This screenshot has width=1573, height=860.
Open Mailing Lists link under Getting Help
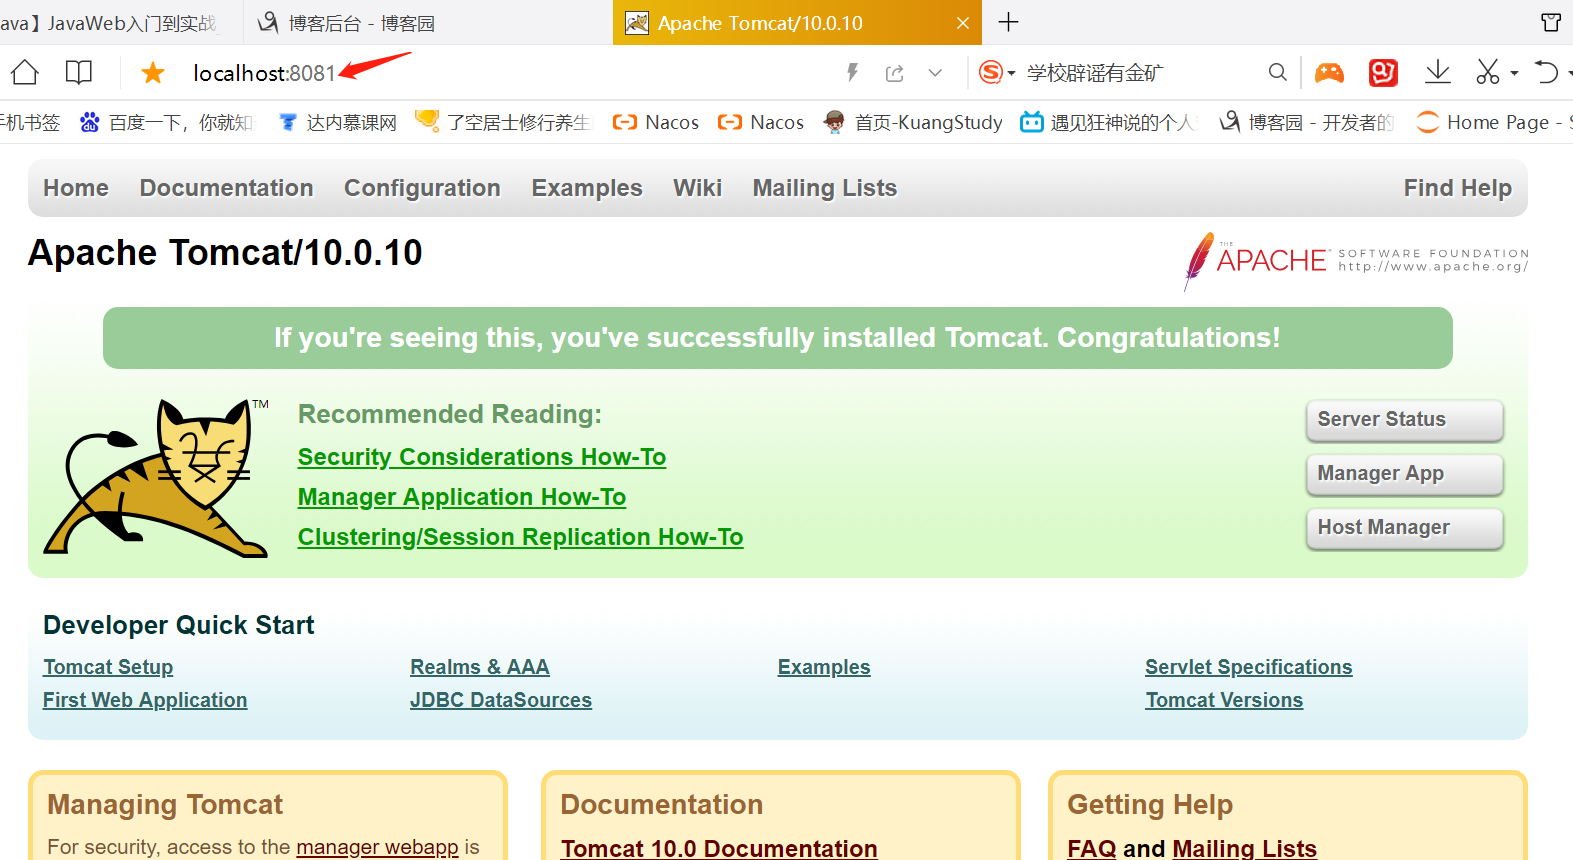[1245, 848]
